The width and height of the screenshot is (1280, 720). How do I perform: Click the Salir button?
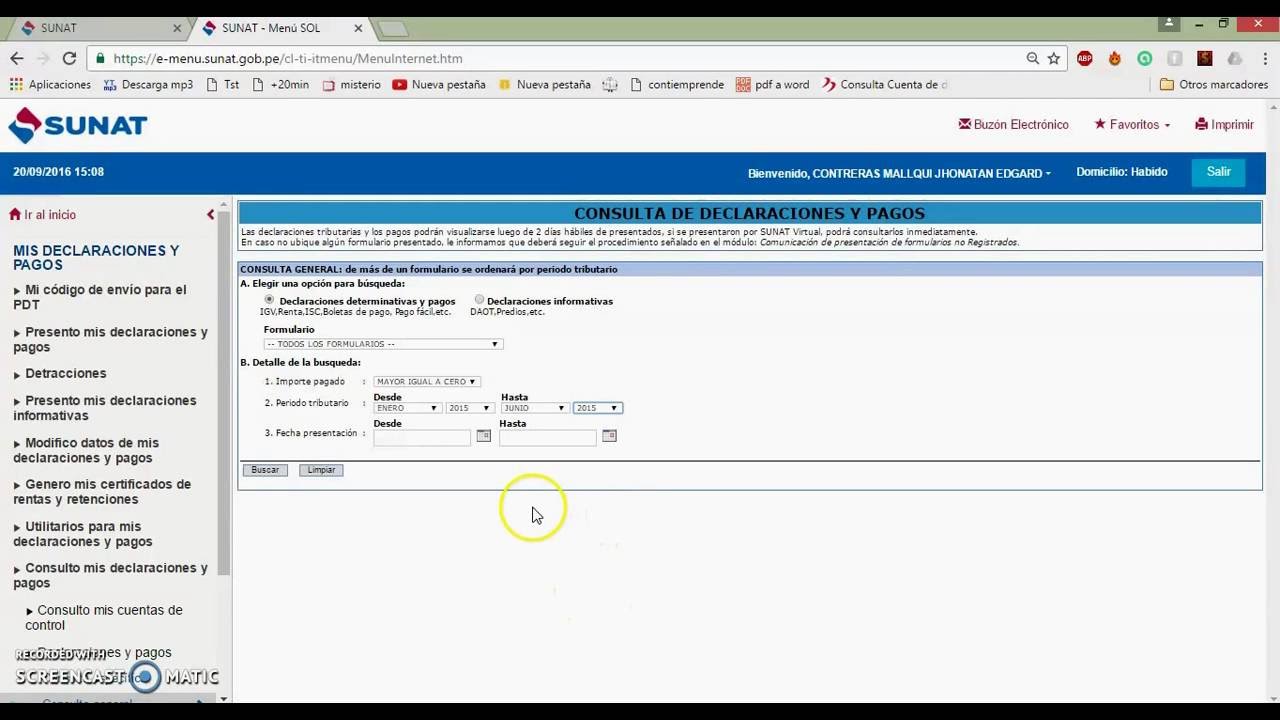(x=1218, y=172)
